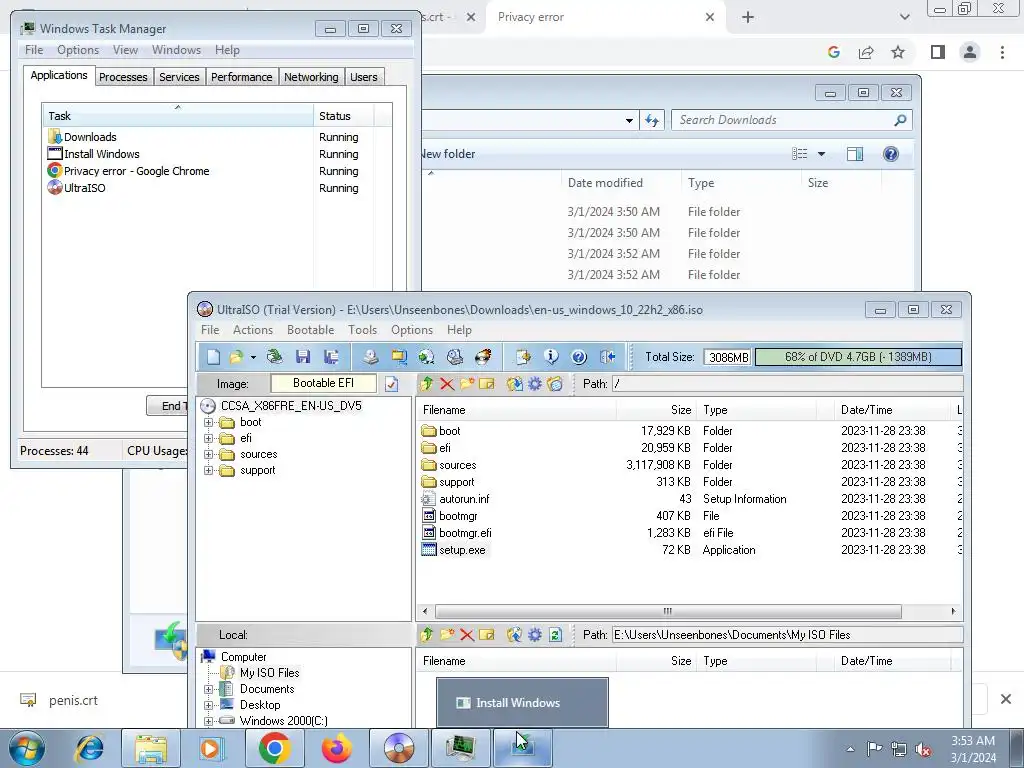Click the Bootable EFI image type button
1024x768 pixels.
(323, 383)
